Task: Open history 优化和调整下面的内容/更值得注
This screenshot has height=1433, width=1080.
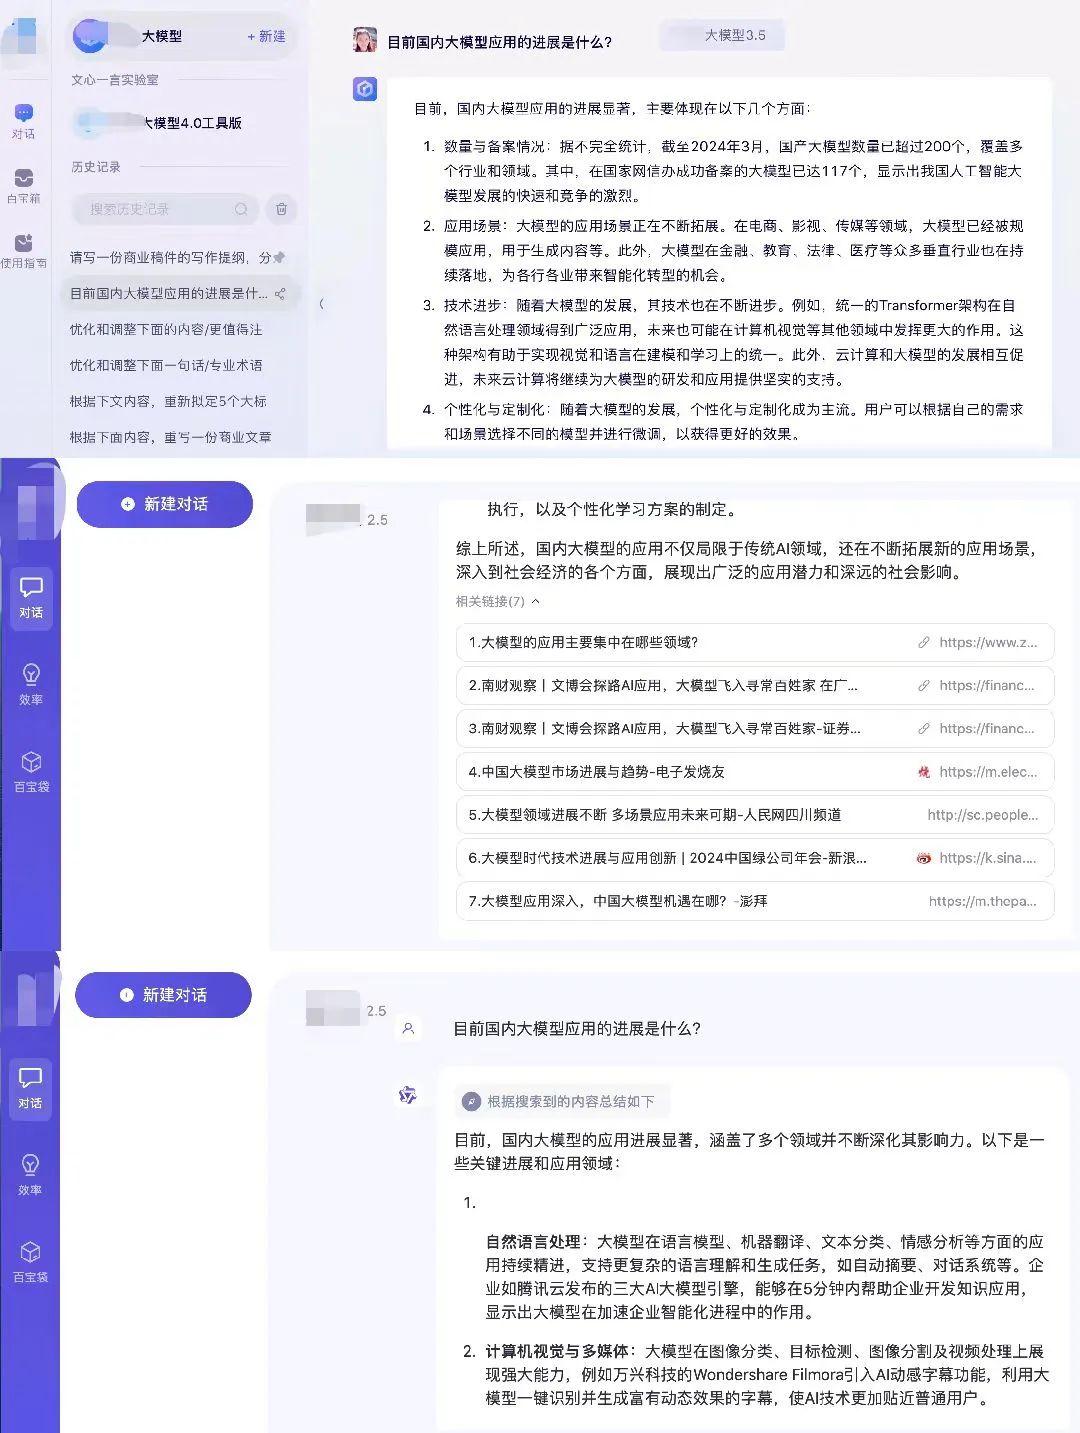Action: [x=166, y=330]
